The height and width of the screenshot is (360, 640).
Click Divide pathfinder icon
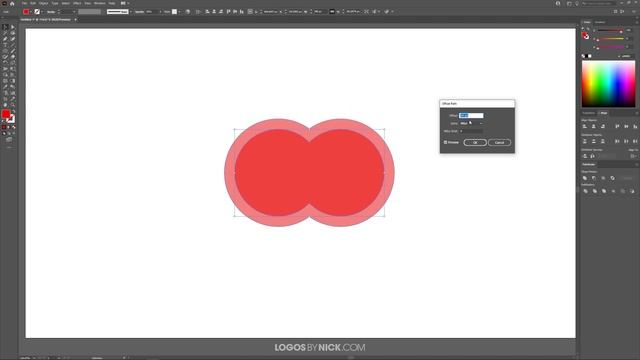(586, 191)
